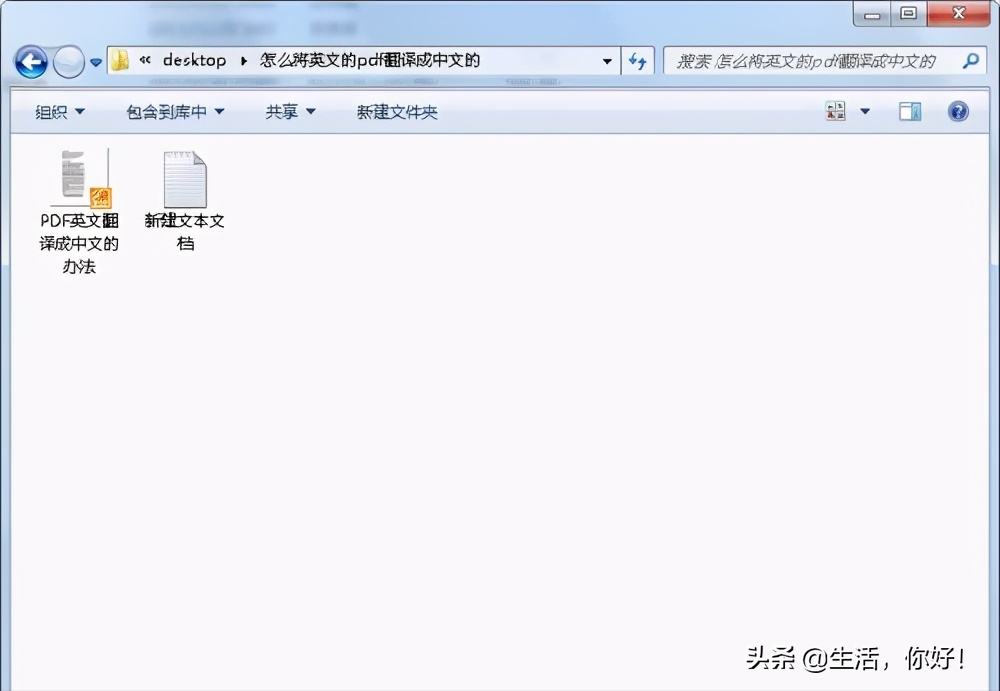Open the address bar history dropdown
This screenshot has width=1000, height=691.
click(607, 61)
